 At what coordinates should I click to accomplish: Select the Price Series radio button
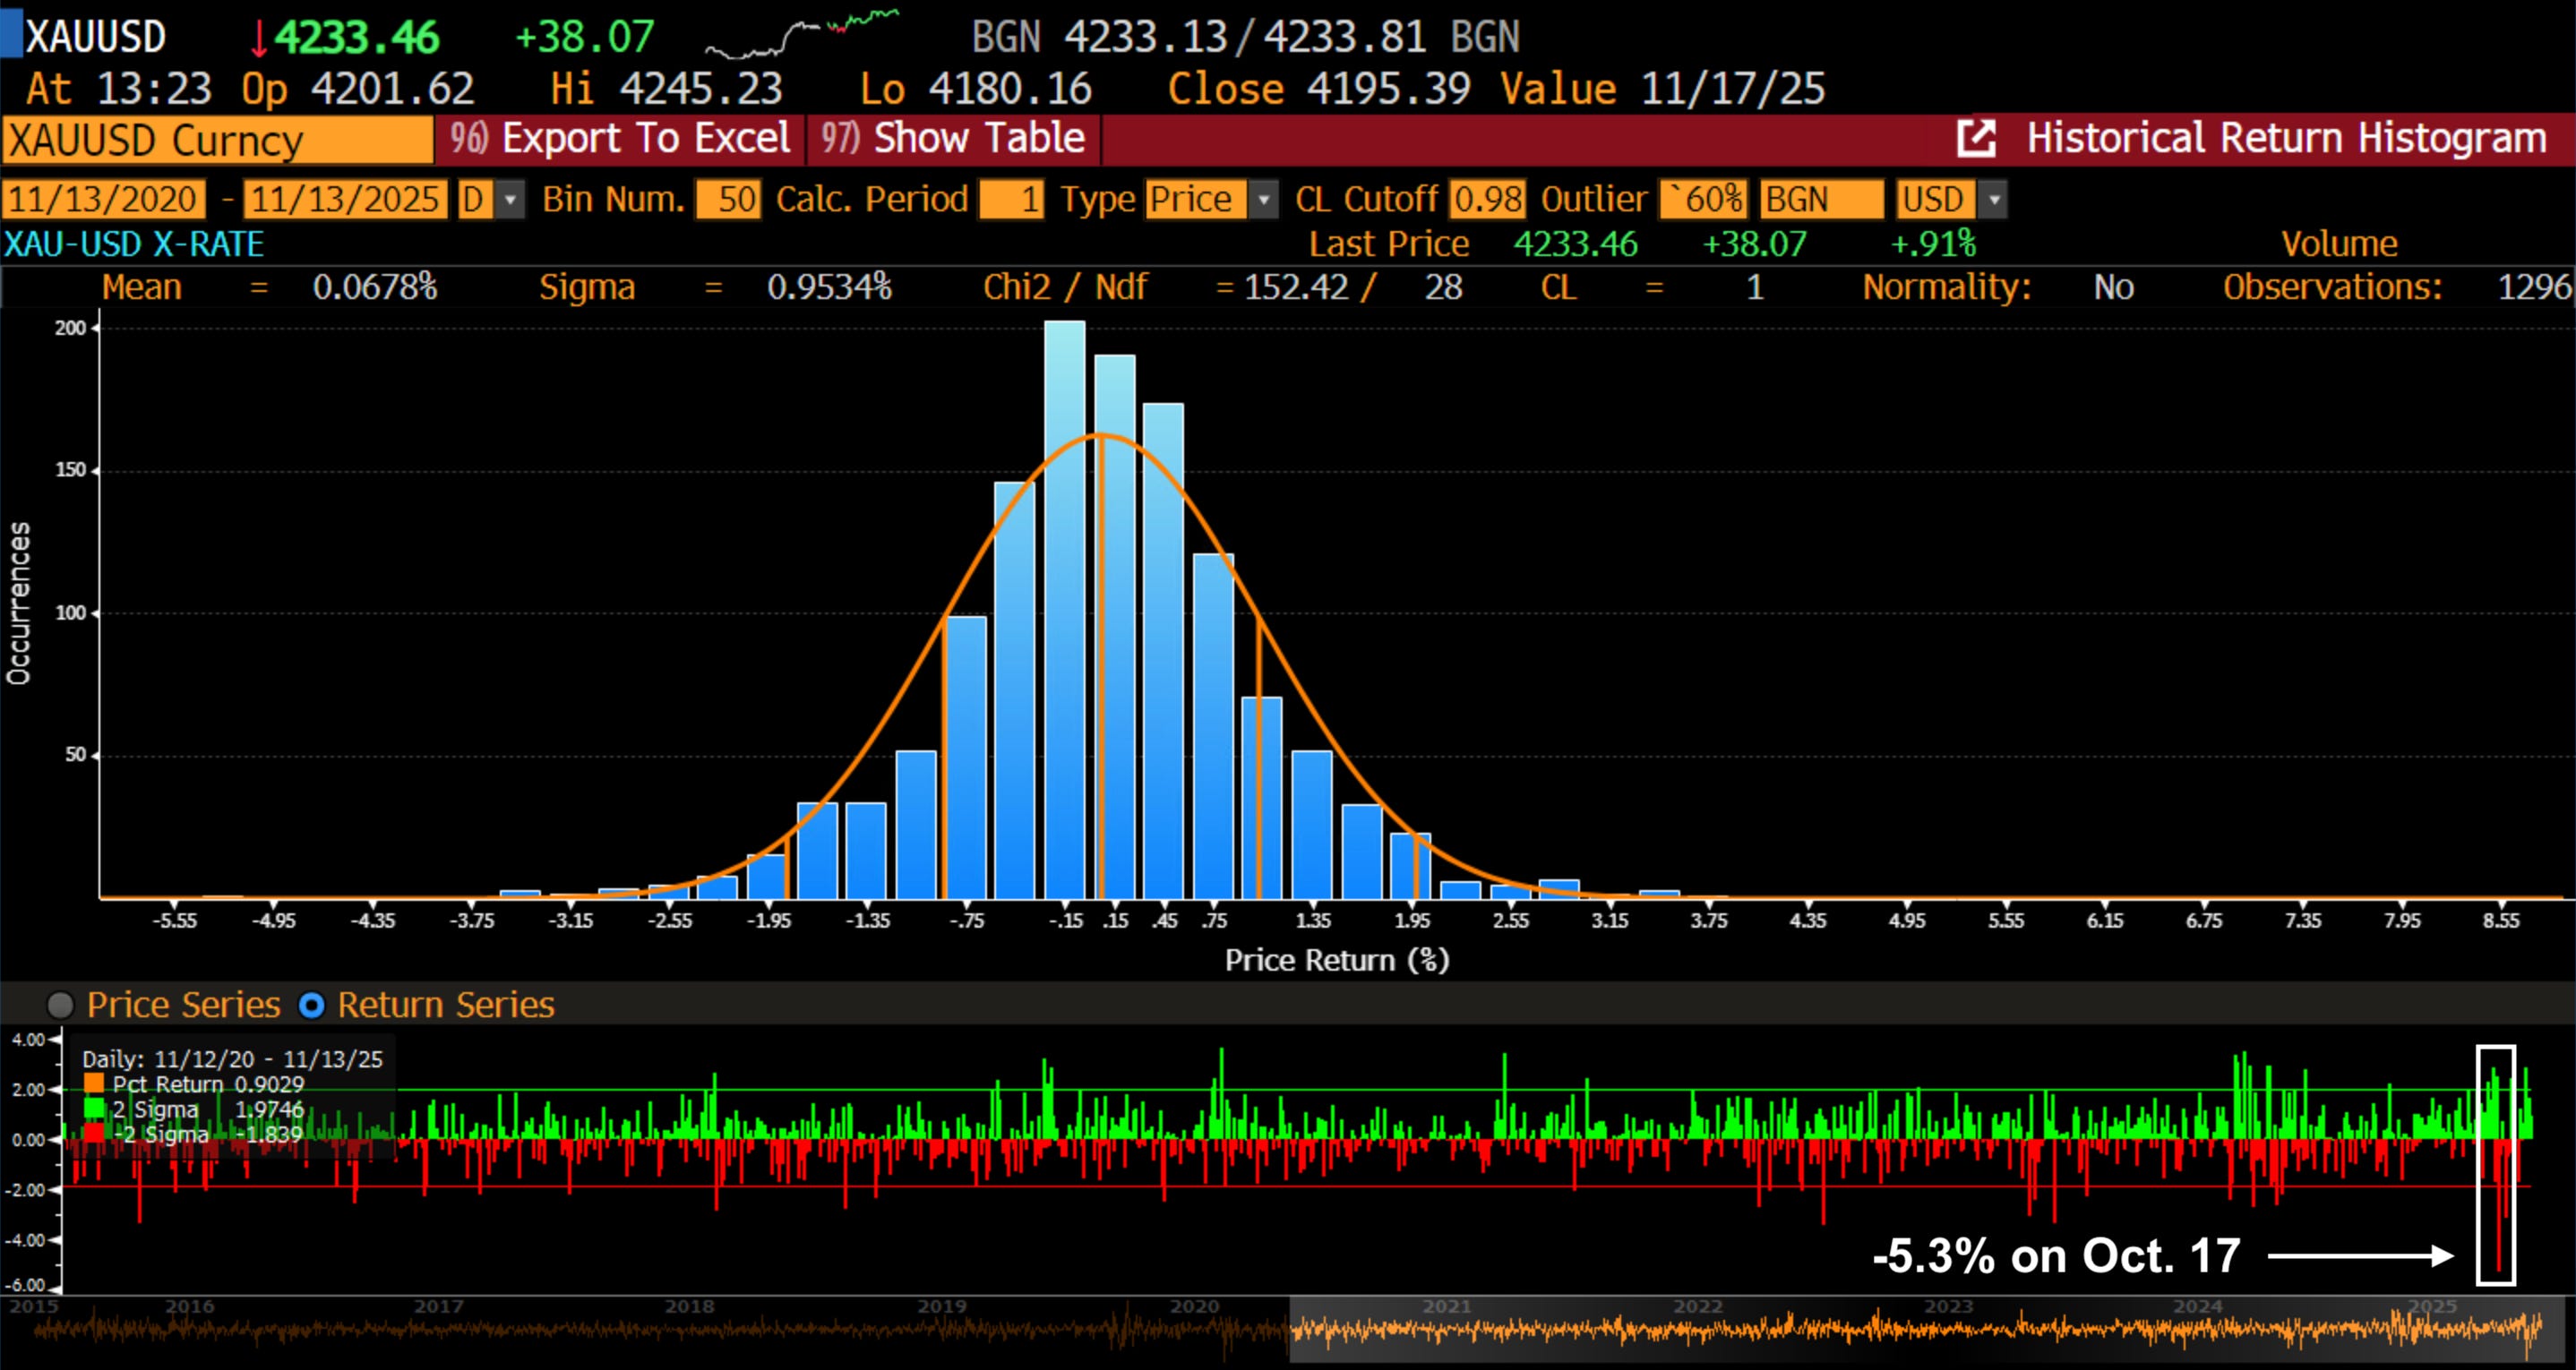(x=60, y=1005)
